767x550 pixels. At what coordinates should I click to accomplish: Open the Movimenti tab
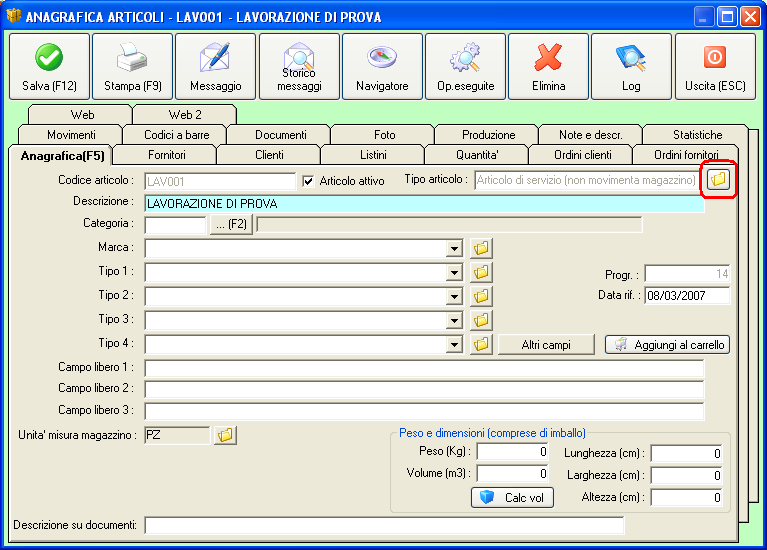pos(71,135)
